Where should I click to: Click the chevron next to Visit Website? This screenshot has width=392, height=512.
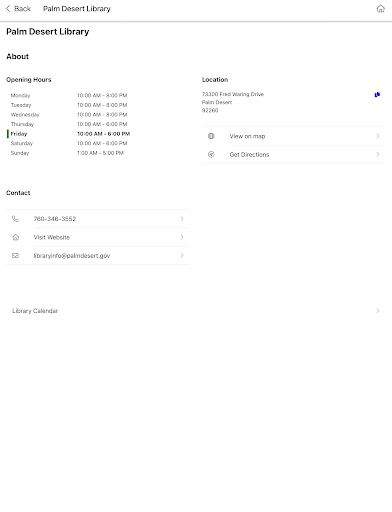coord(182,237)
